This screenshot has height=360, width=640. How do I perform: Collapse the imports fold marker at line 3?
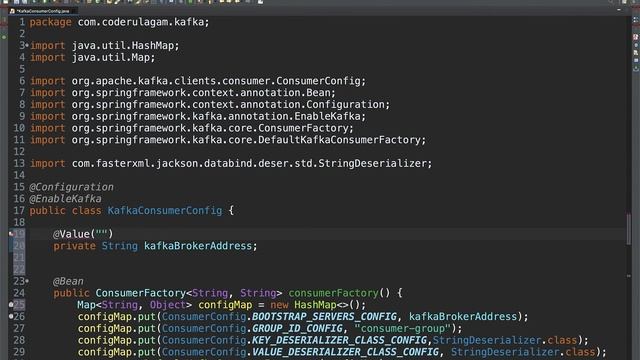coord(27,45)
